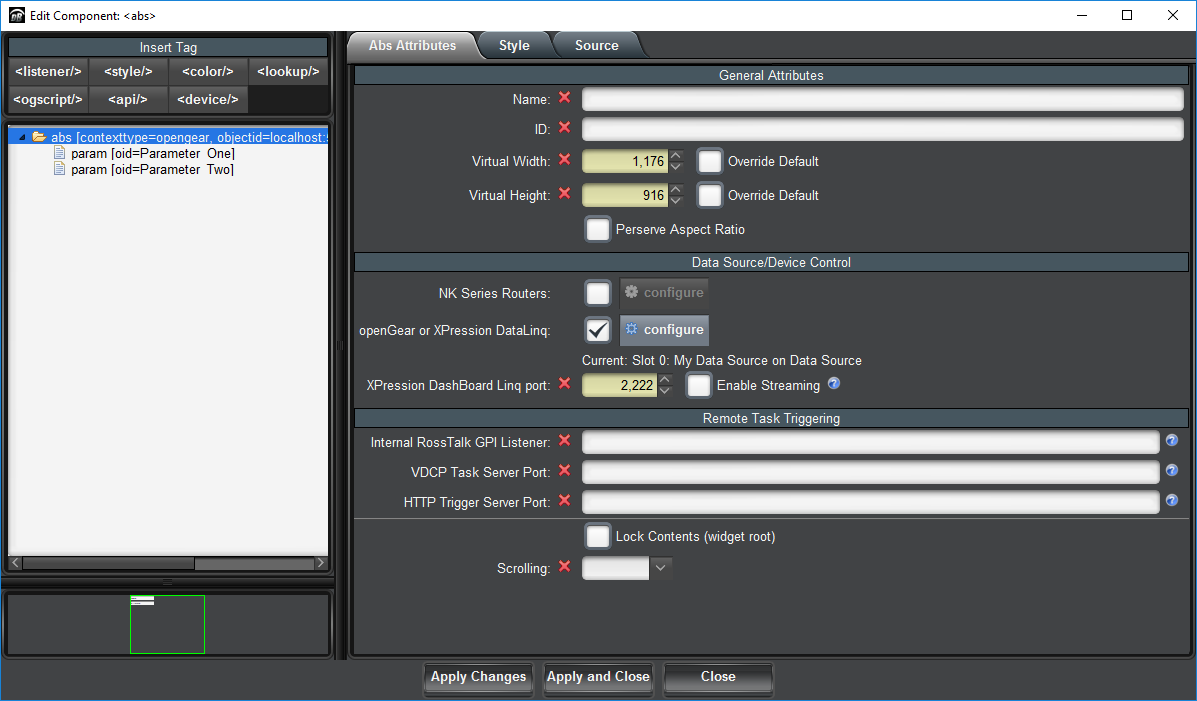Viewport: 1197px width, 701px height.
Task: Enable Perserve Aspect Ratio checkbox
Action: (x=598, y=229)
